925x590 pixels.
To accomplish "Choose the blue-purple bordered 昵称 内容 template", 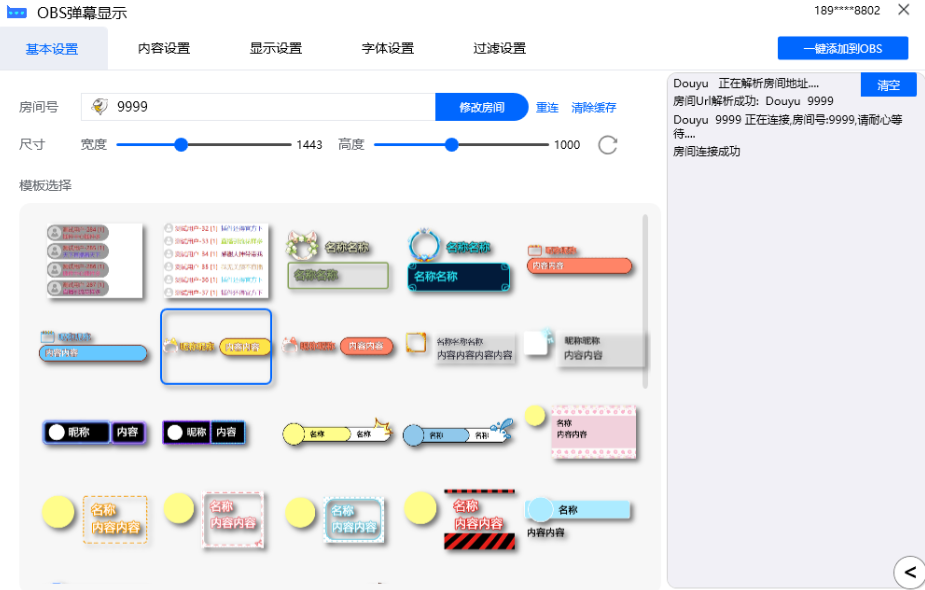I will [x=94, y=432].
